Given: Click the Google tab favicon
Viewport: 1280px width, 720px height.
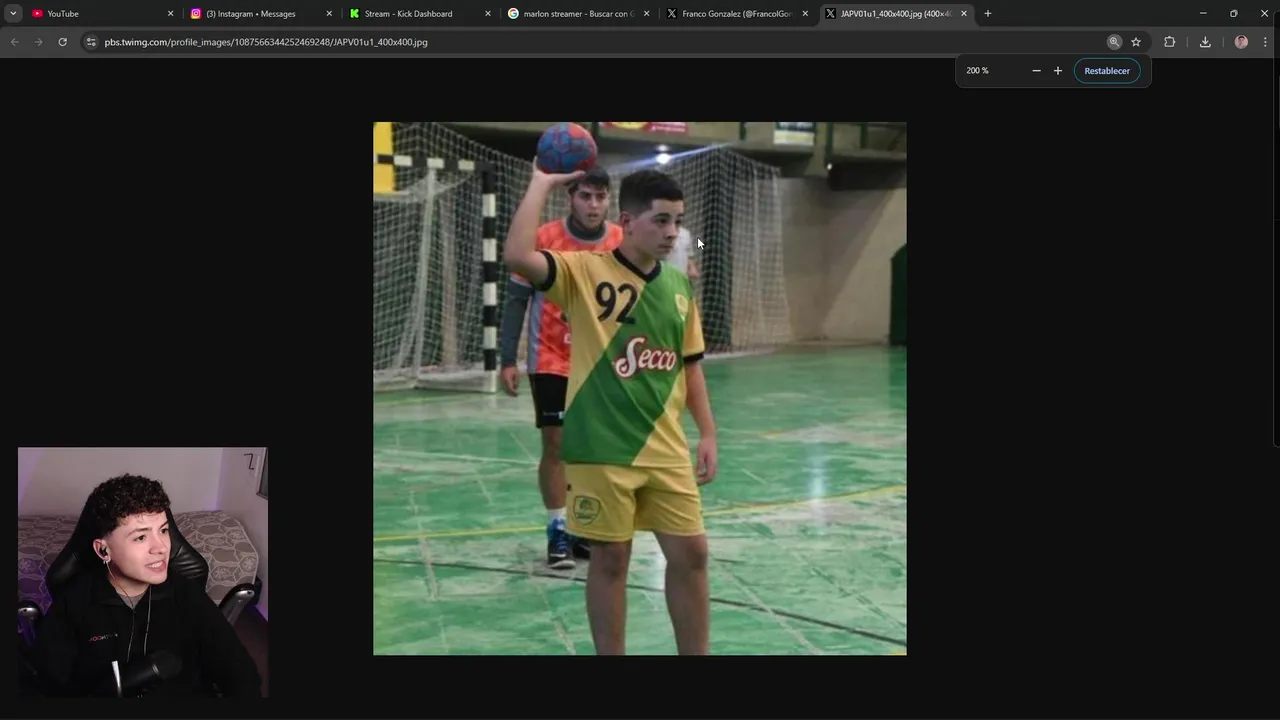Looking at the screenshot, I should (x=513, y=13).
